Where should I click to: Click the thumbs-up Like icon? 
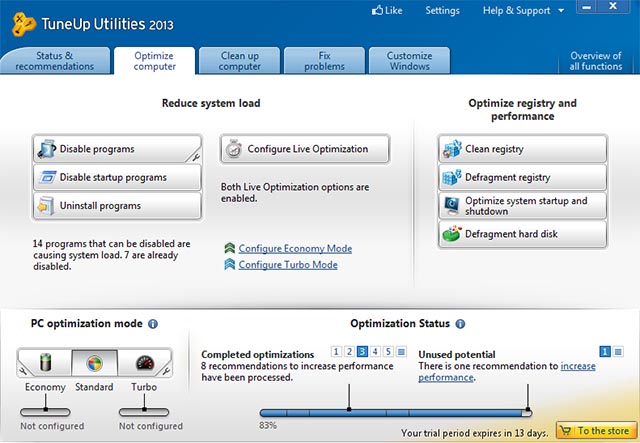(377, 10)
